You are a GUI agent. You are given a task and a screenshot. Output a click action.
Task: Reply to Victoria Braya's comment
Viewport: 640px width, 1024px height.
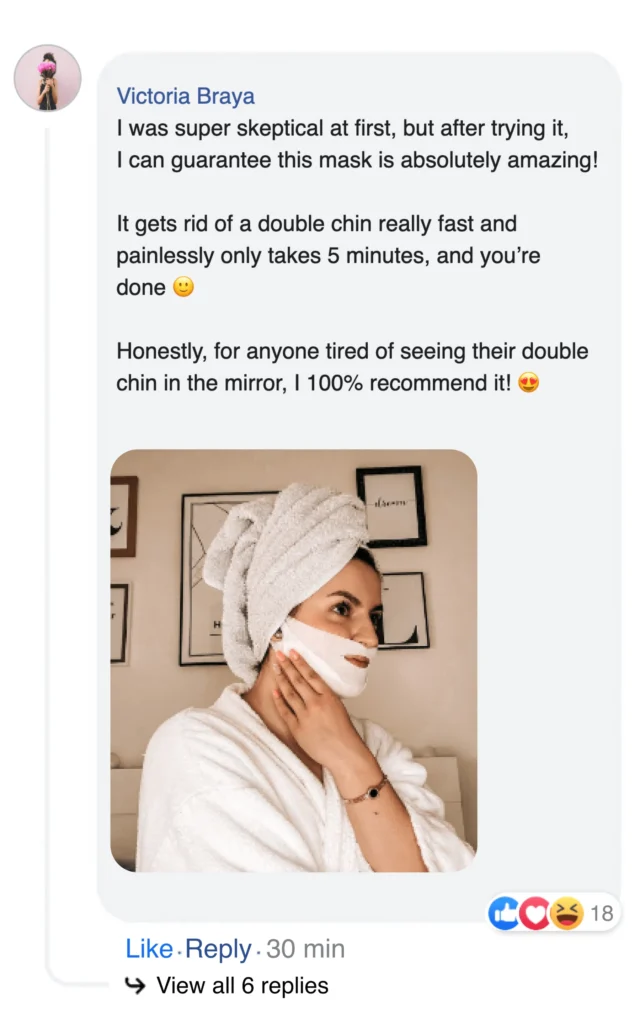[218, 949]
